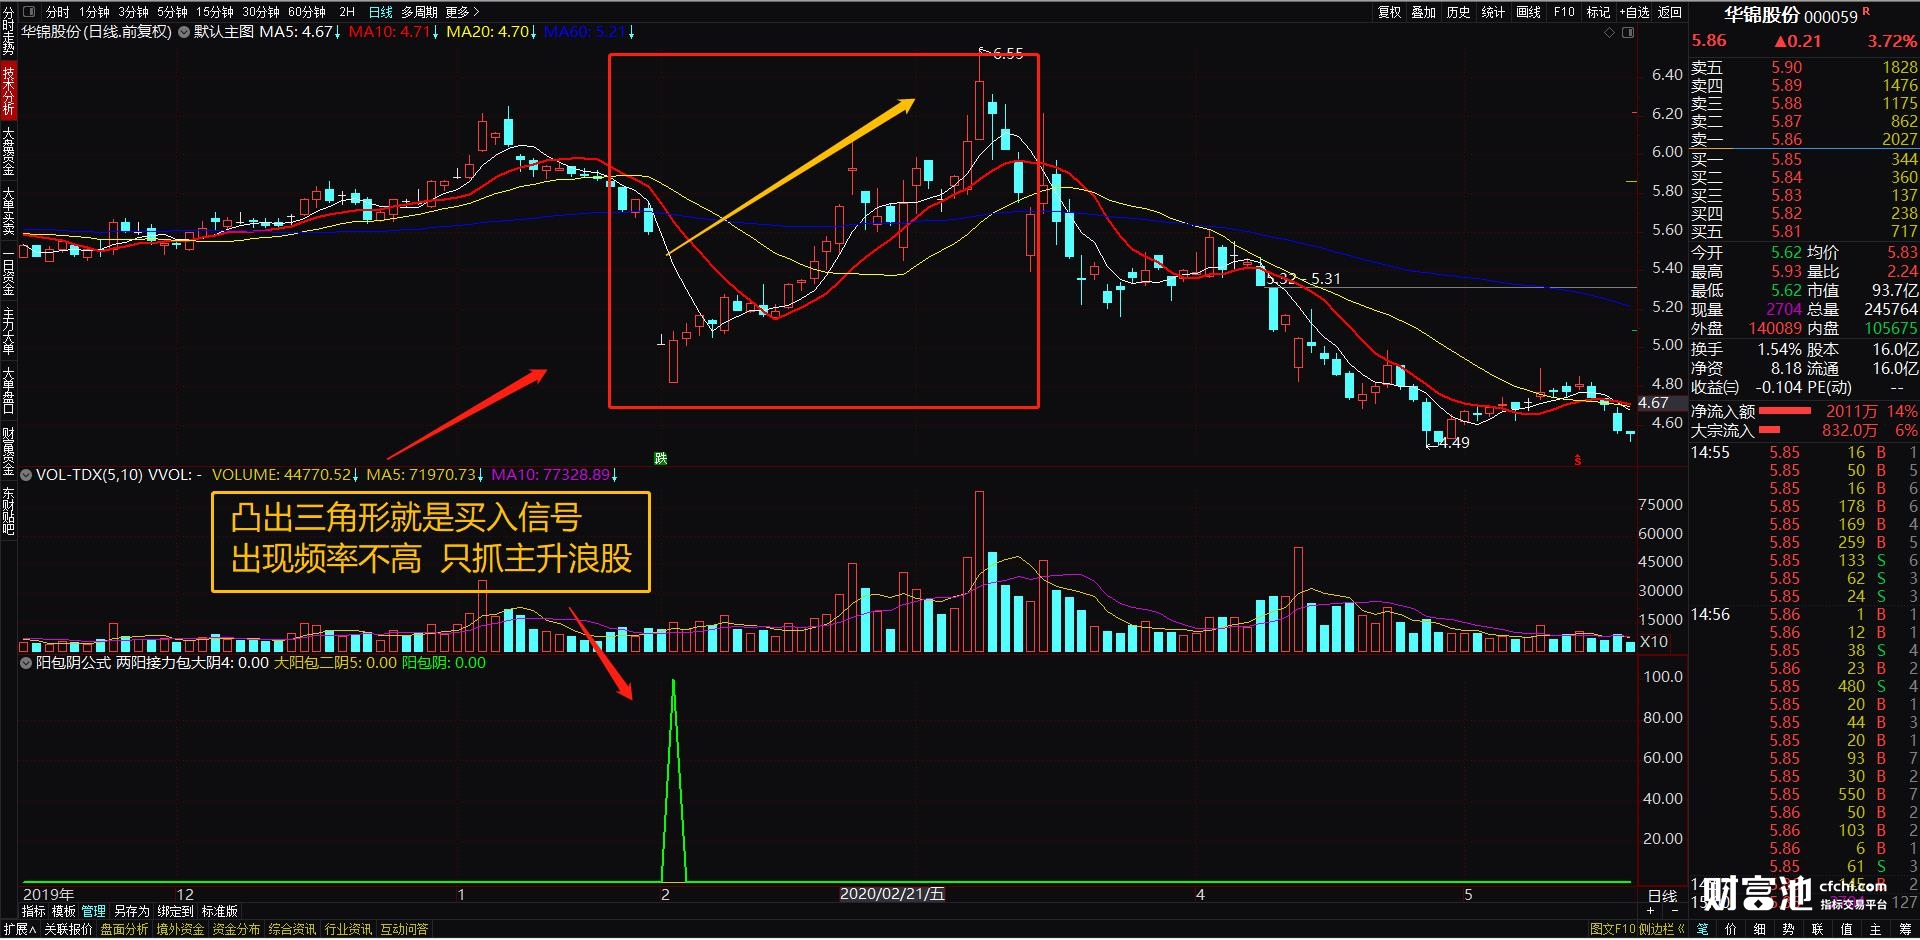The width and height of the screenshot is (1920, 940).
Task: Open the 笔 tab in the bottom-right bar
Action: [x=1702, y=929]
